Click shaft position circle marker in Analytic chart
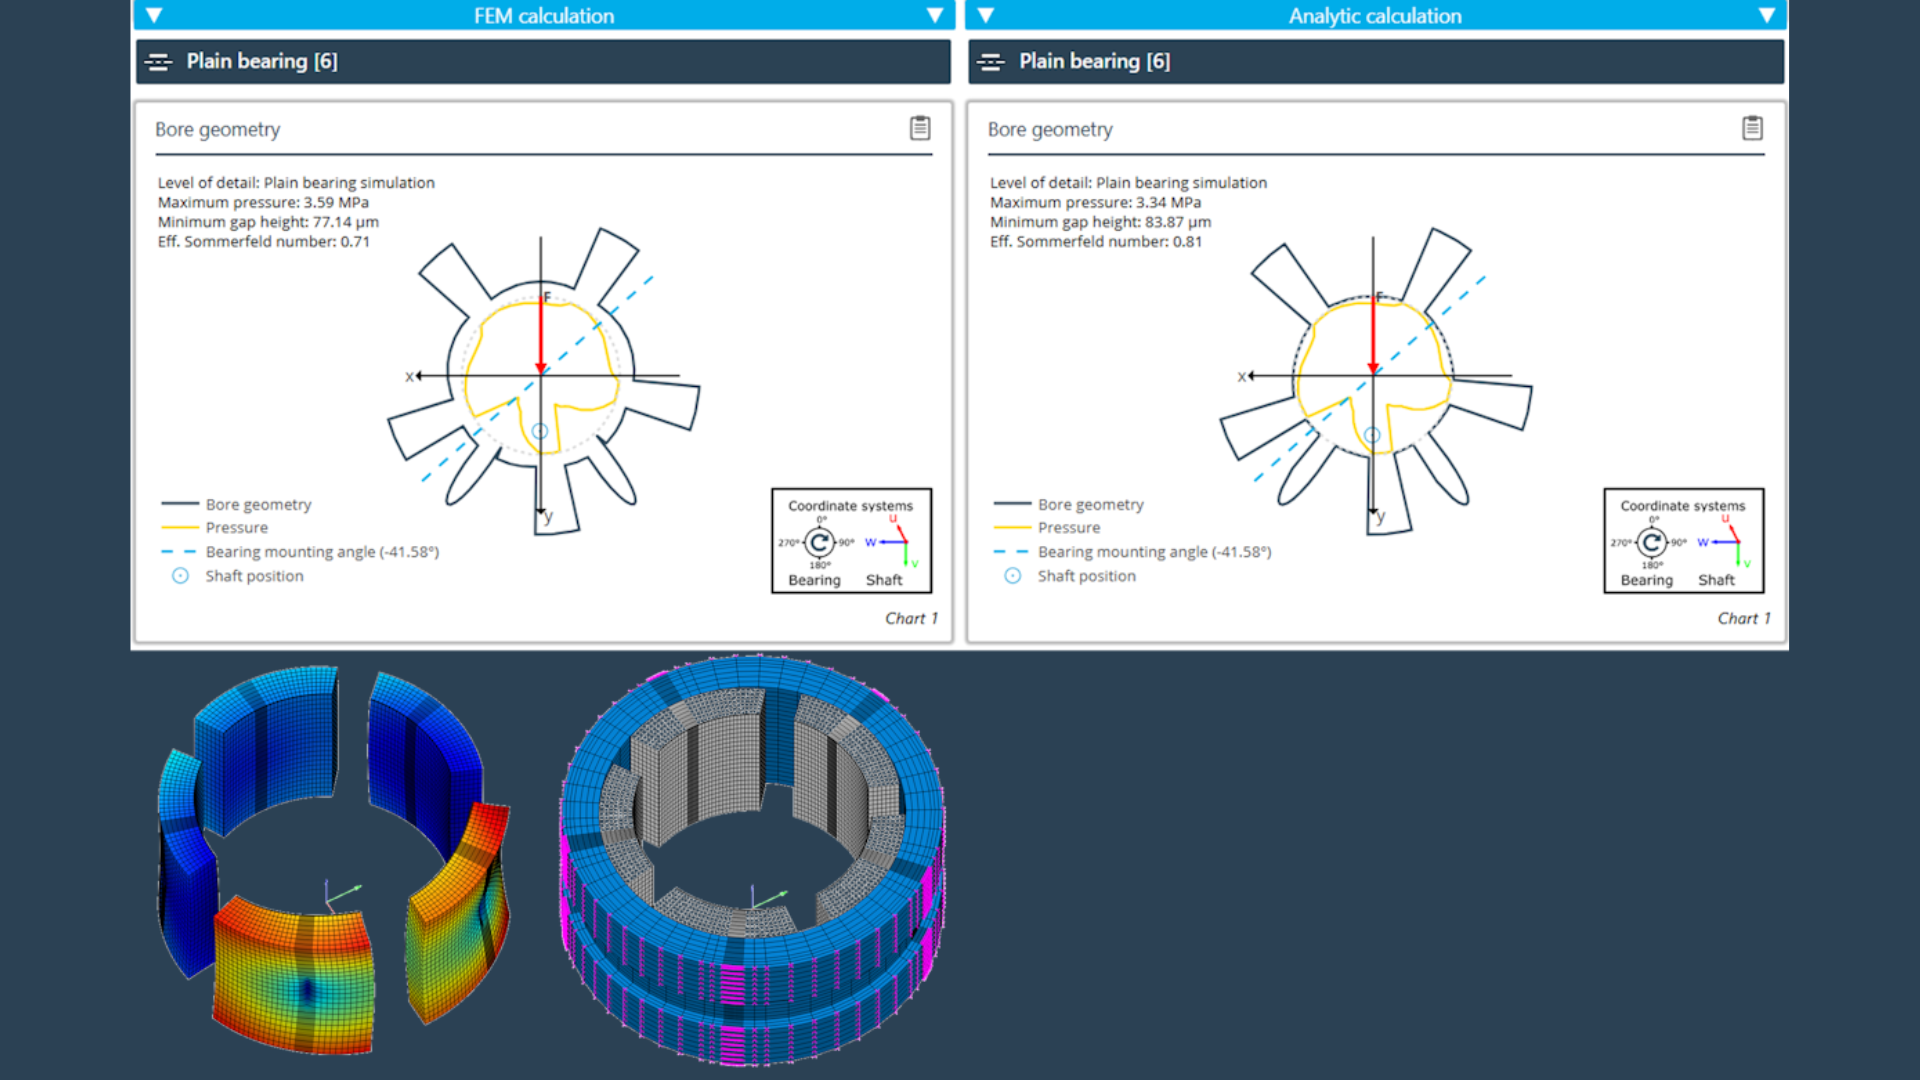 (1372, 435)
